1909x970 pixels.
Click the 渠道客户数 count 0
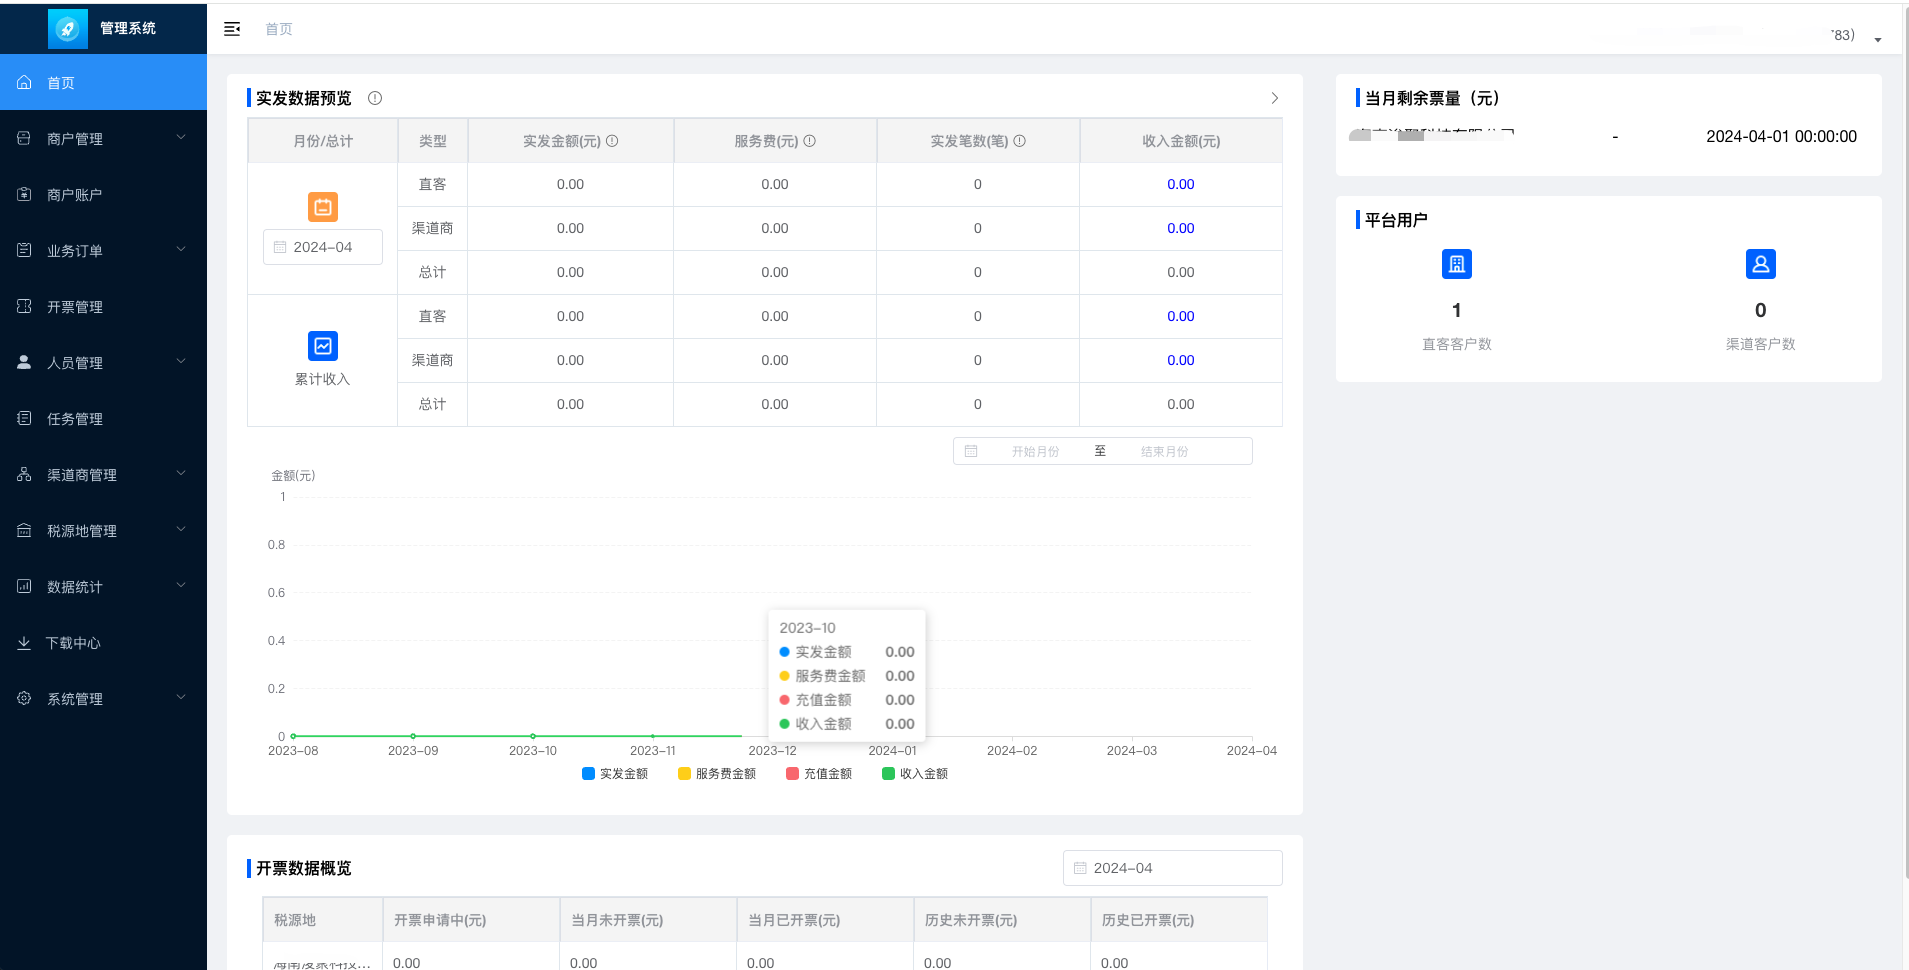[x=1761, y=310]
